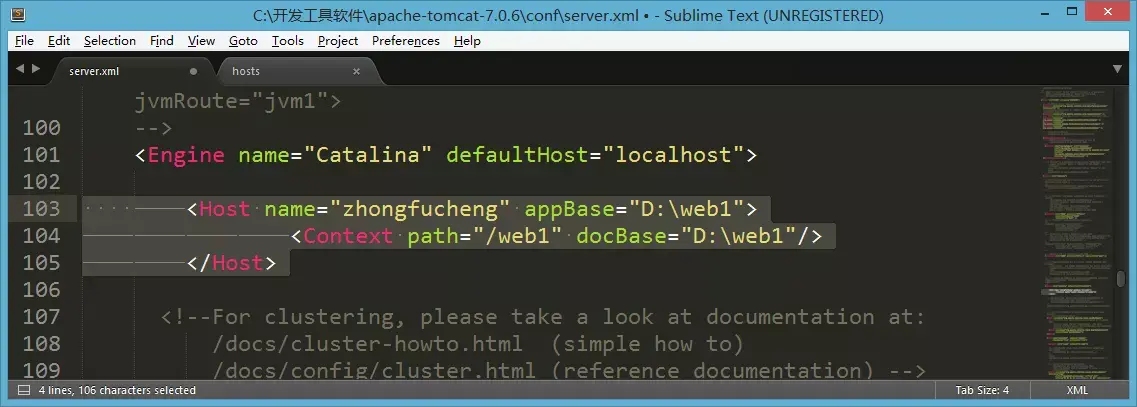Toggle side panel icon in status bar
1137x407 pixels.
23,390
